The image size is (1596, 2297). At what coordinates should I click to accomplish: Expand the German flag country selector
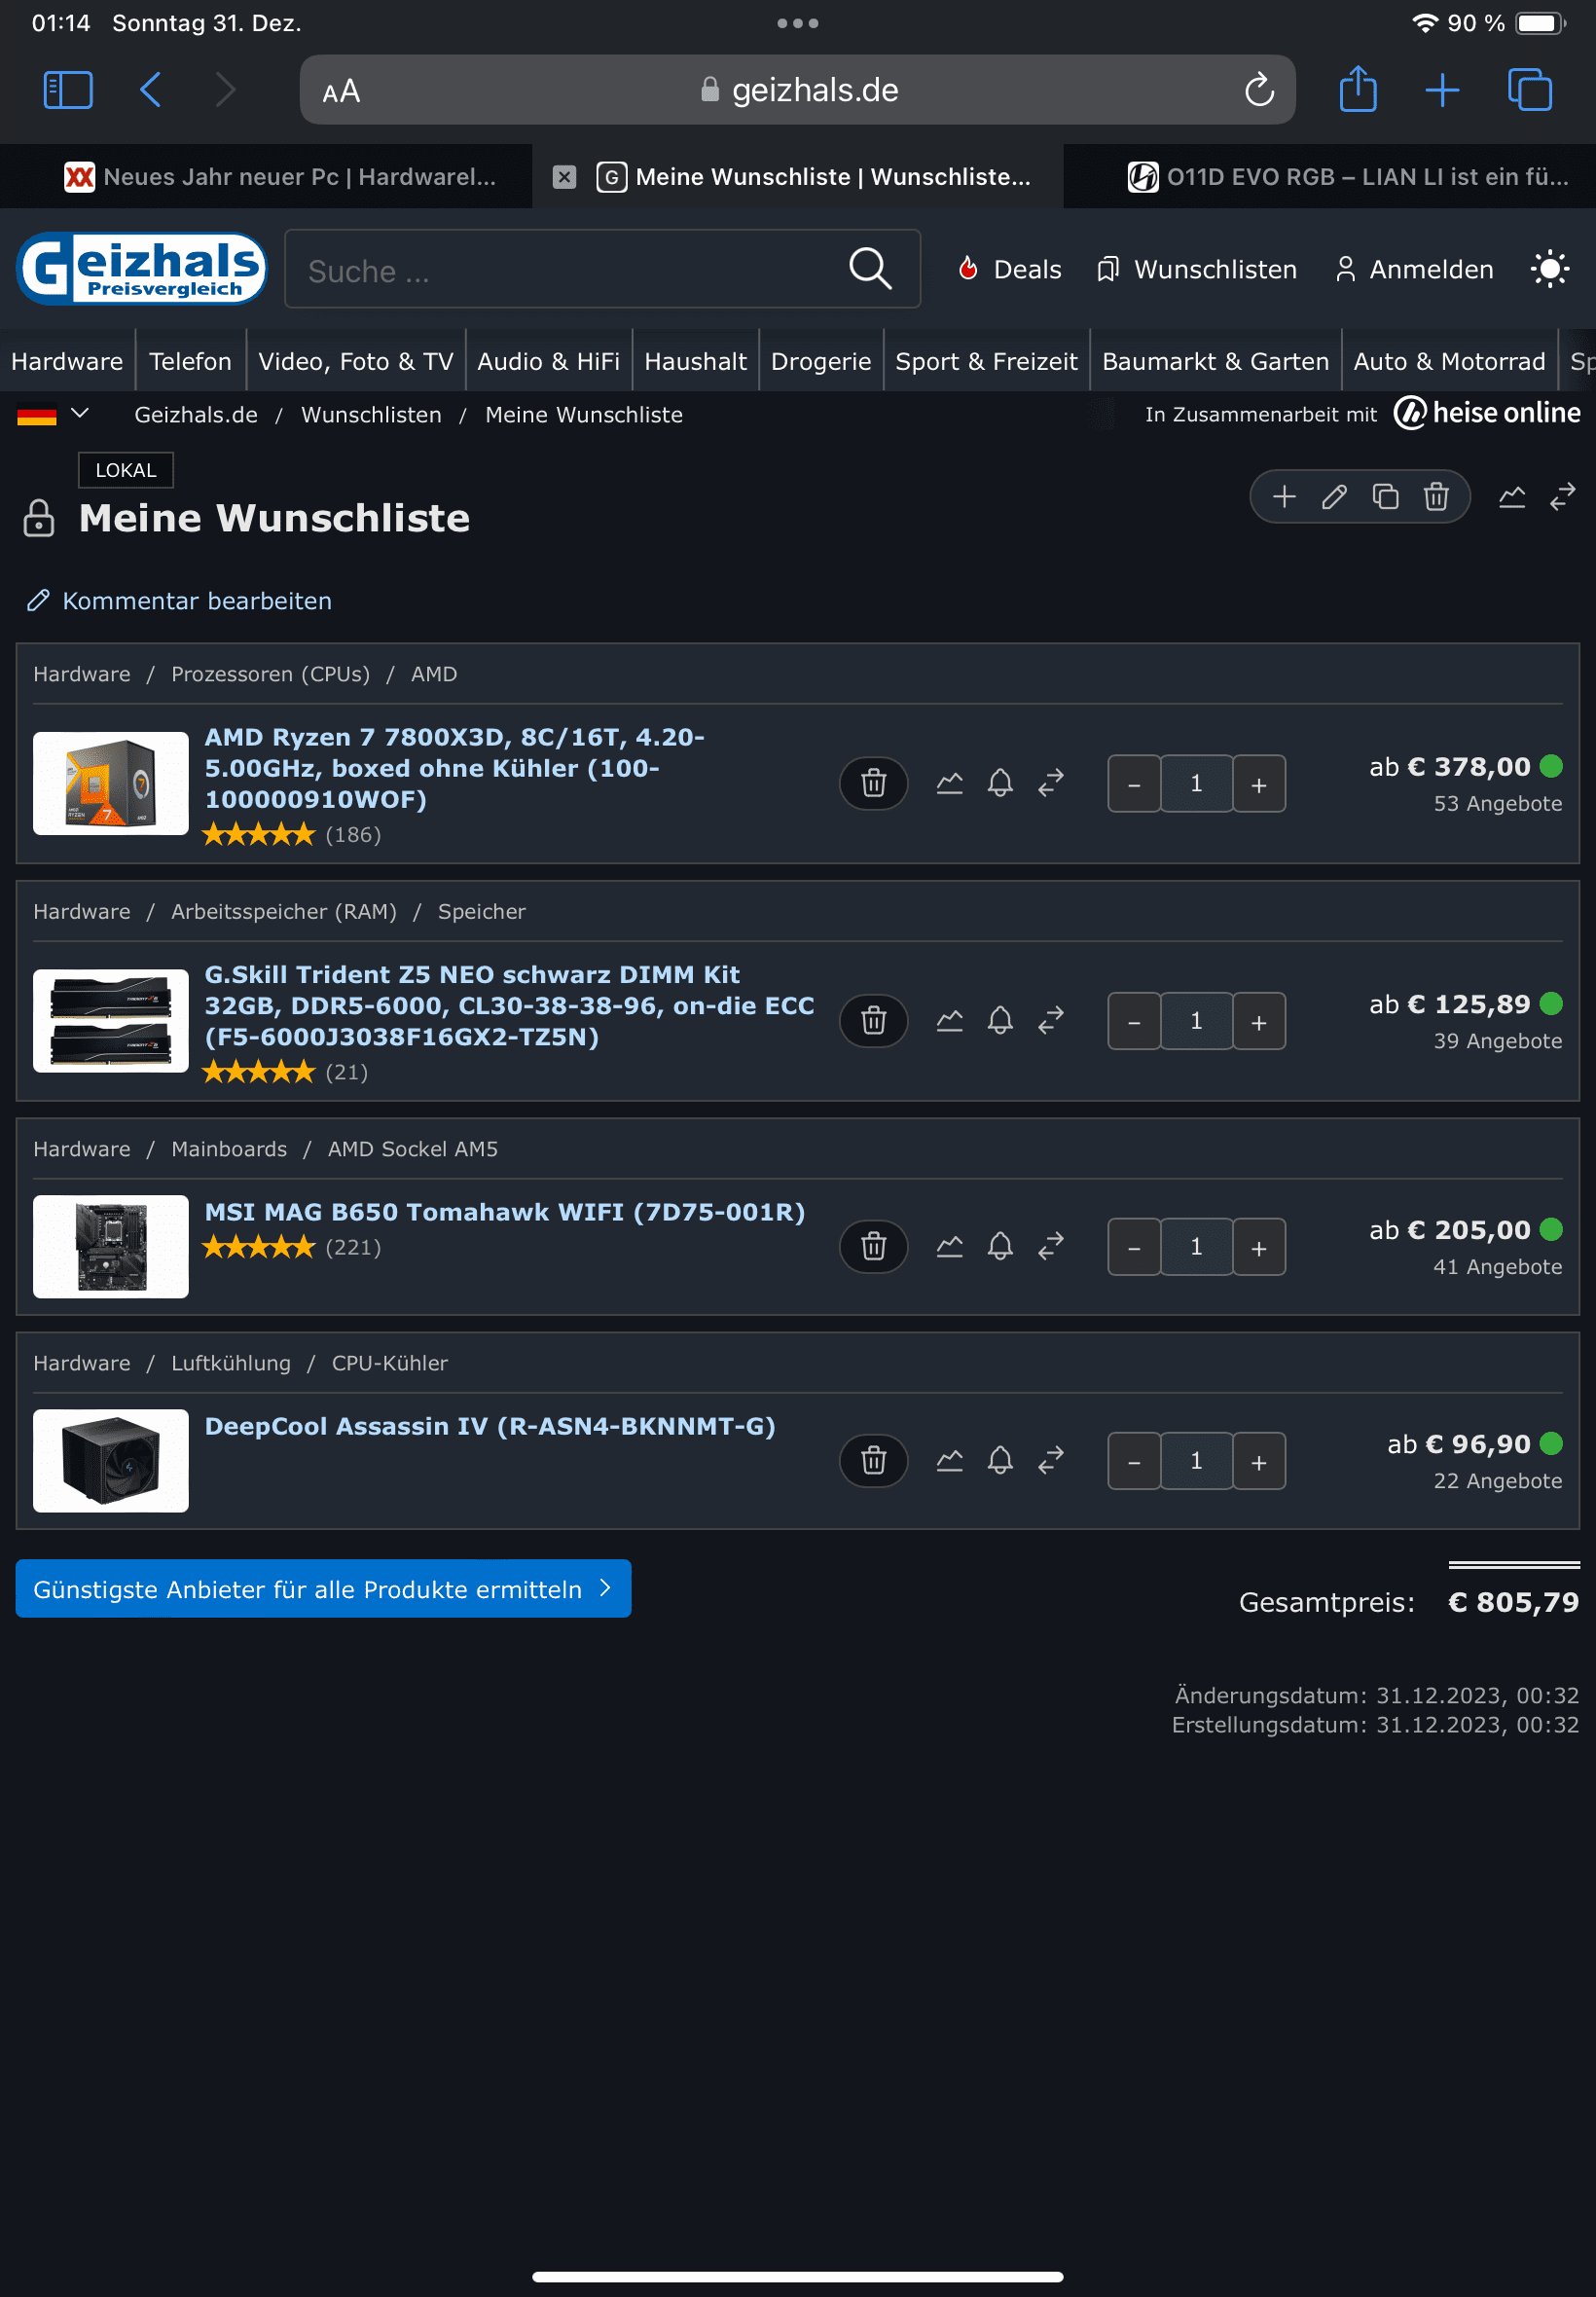click(x=54, y=414)
